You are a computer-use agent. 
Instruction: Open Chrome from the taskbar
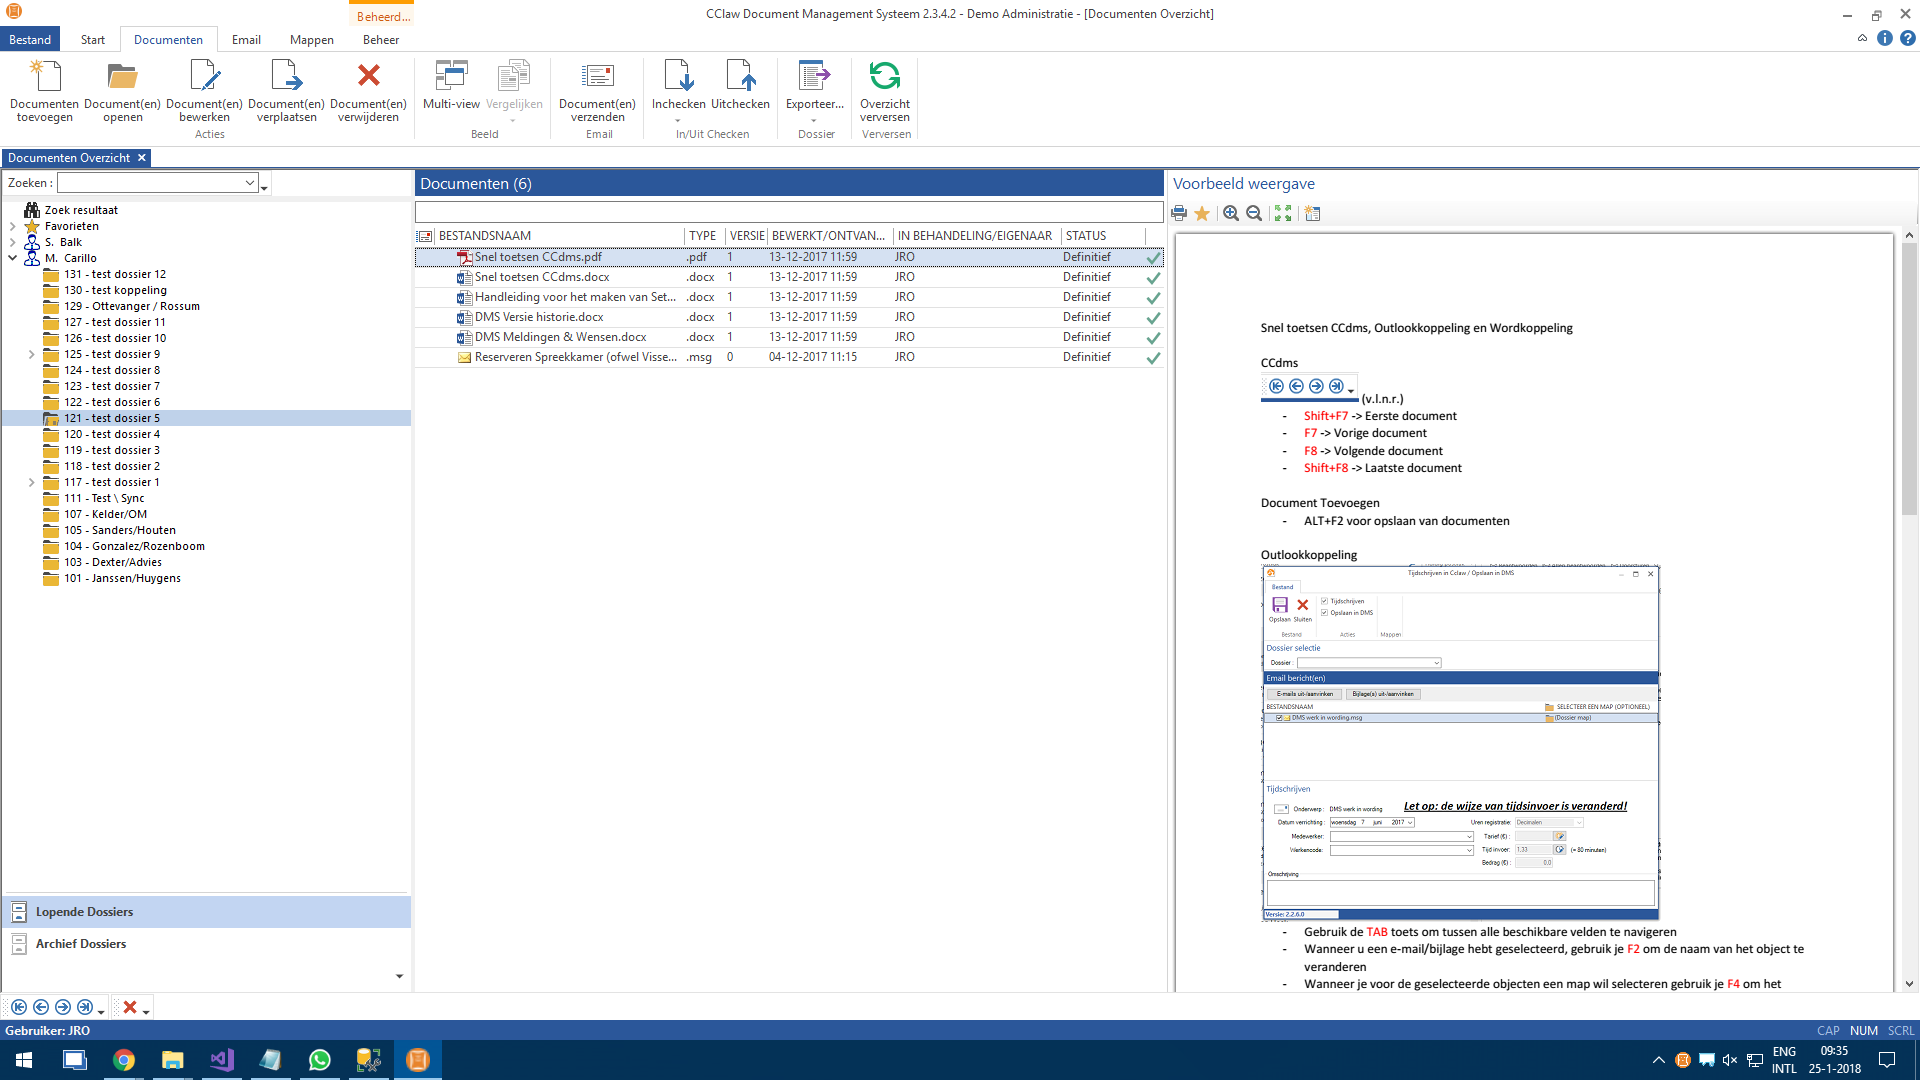124,1060
